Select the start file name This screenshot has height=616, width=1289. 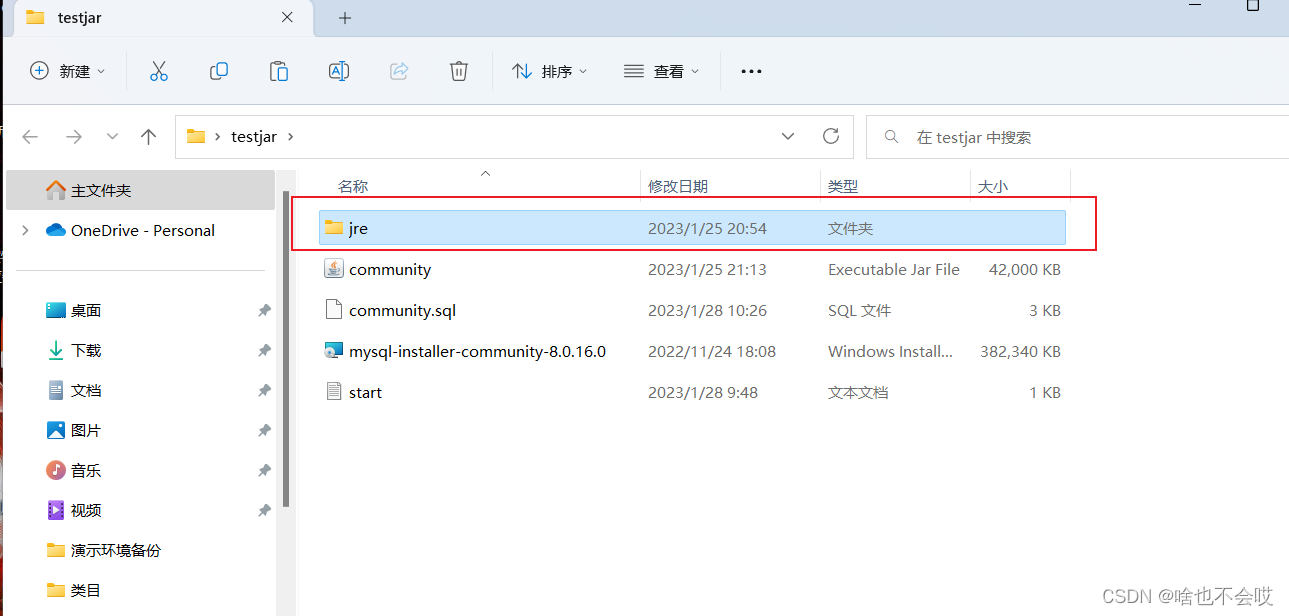tap(365, 392)
